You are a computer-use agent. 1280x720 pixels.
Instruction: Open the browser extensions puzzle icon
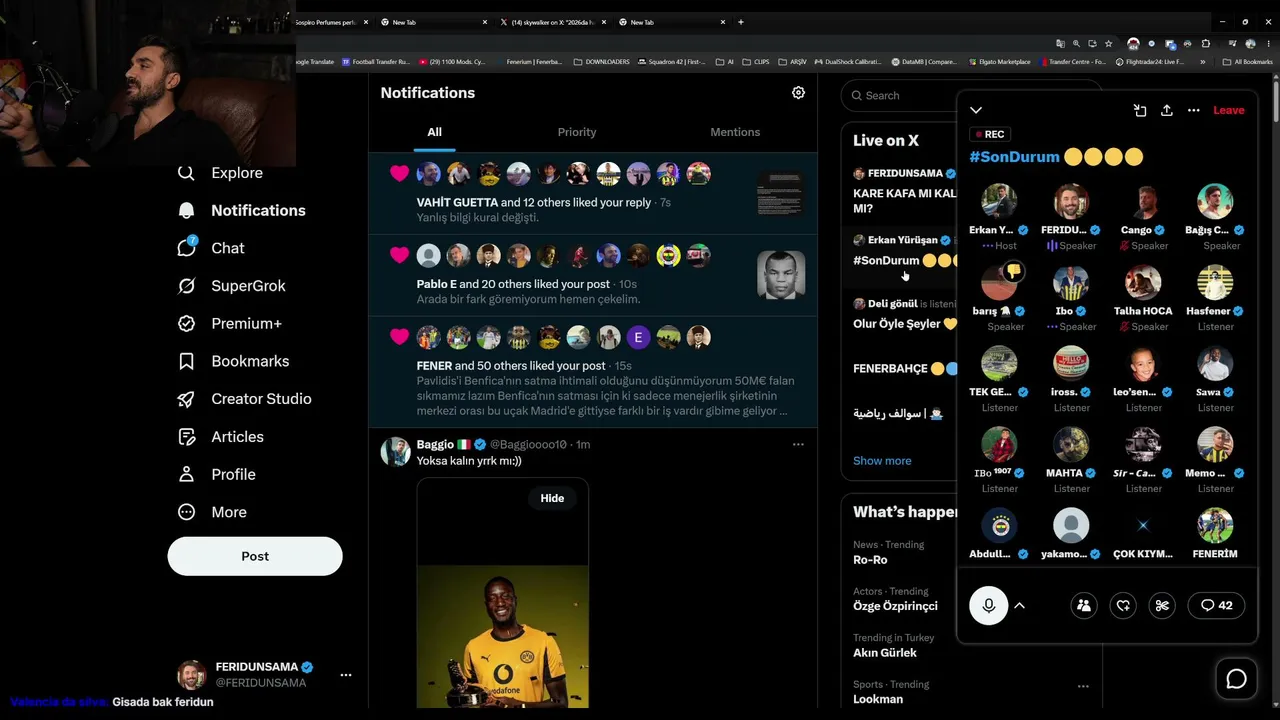pyautogui.click(x=1205, y=44)
